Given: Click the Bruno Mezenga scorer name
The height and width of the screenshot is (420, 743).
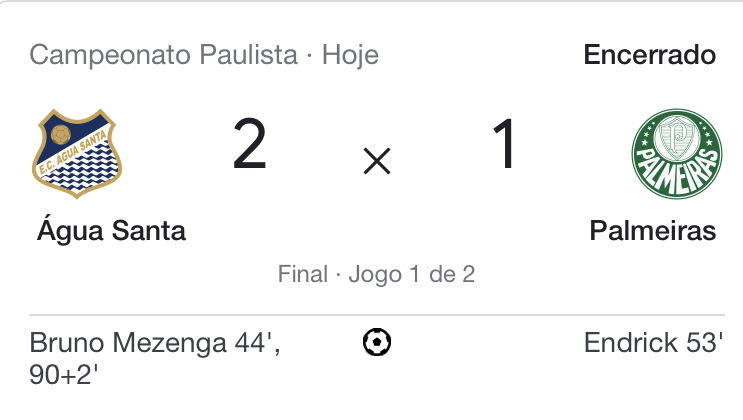Looking at the screenshot, I should [x=128, y=343].
